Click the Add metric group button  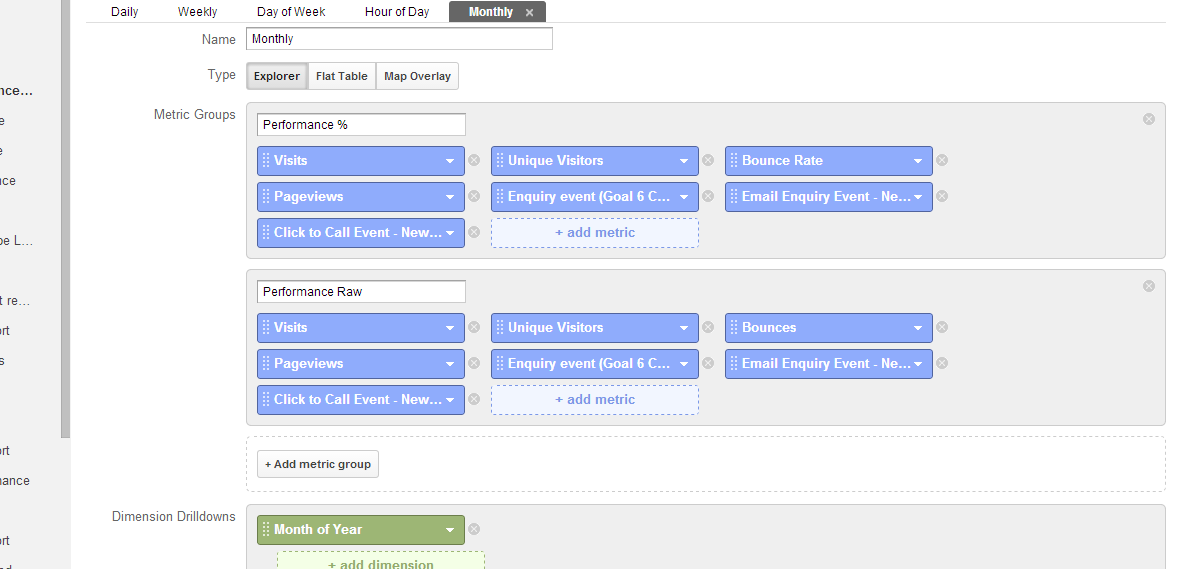click(x=318, y=464)
